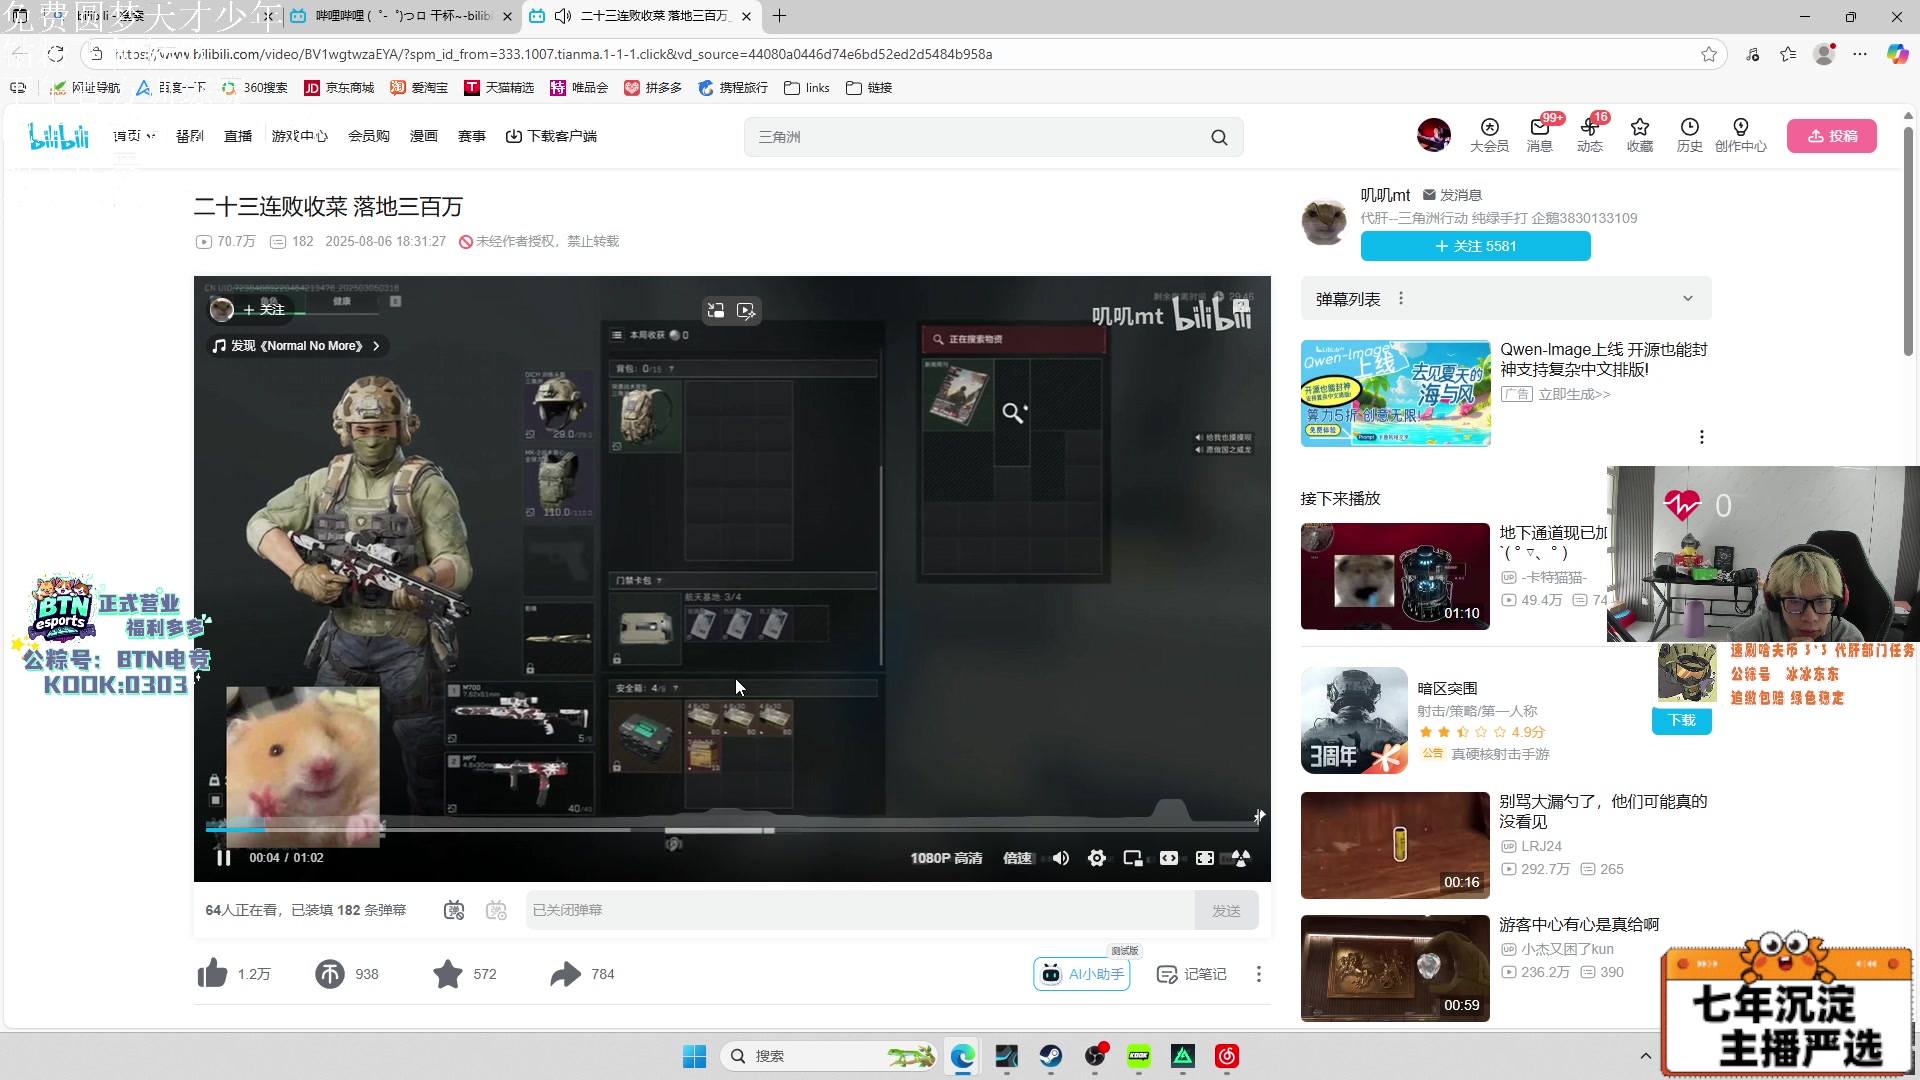
Task: Open the AI小助手 assistant button
Action: (x=1082, y=973)
